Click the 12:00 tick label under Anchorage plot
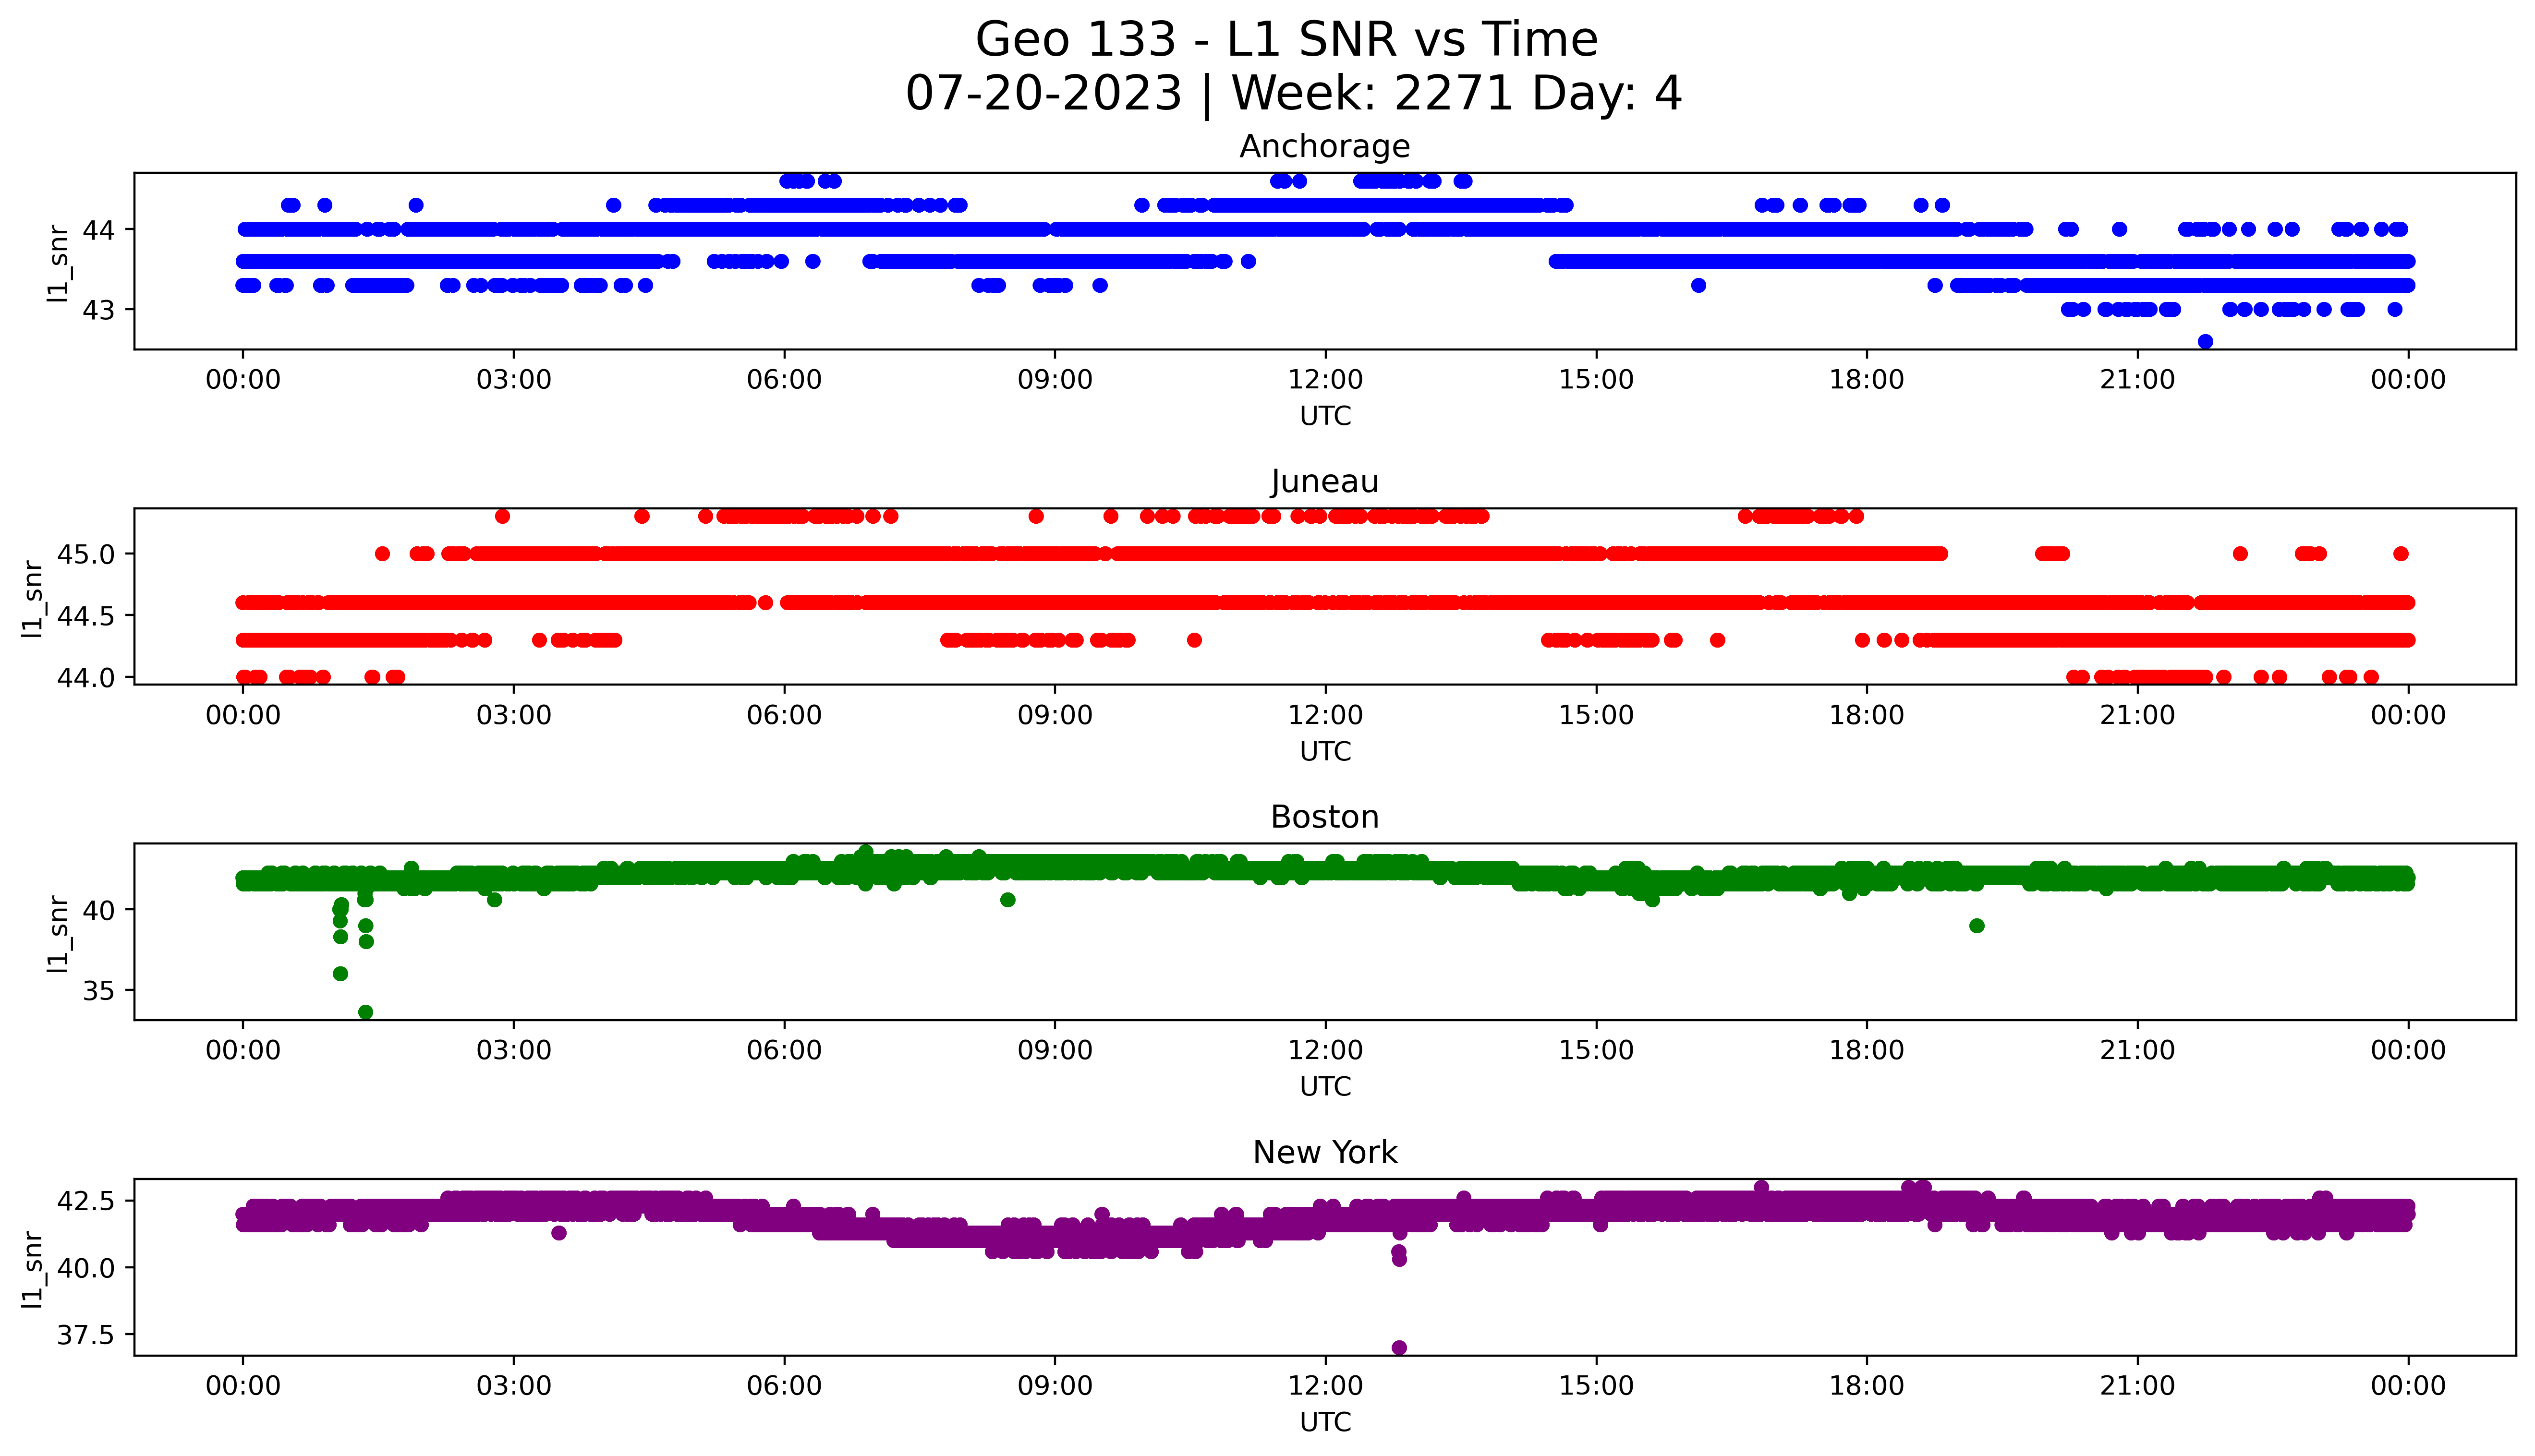 point(1325,380)
